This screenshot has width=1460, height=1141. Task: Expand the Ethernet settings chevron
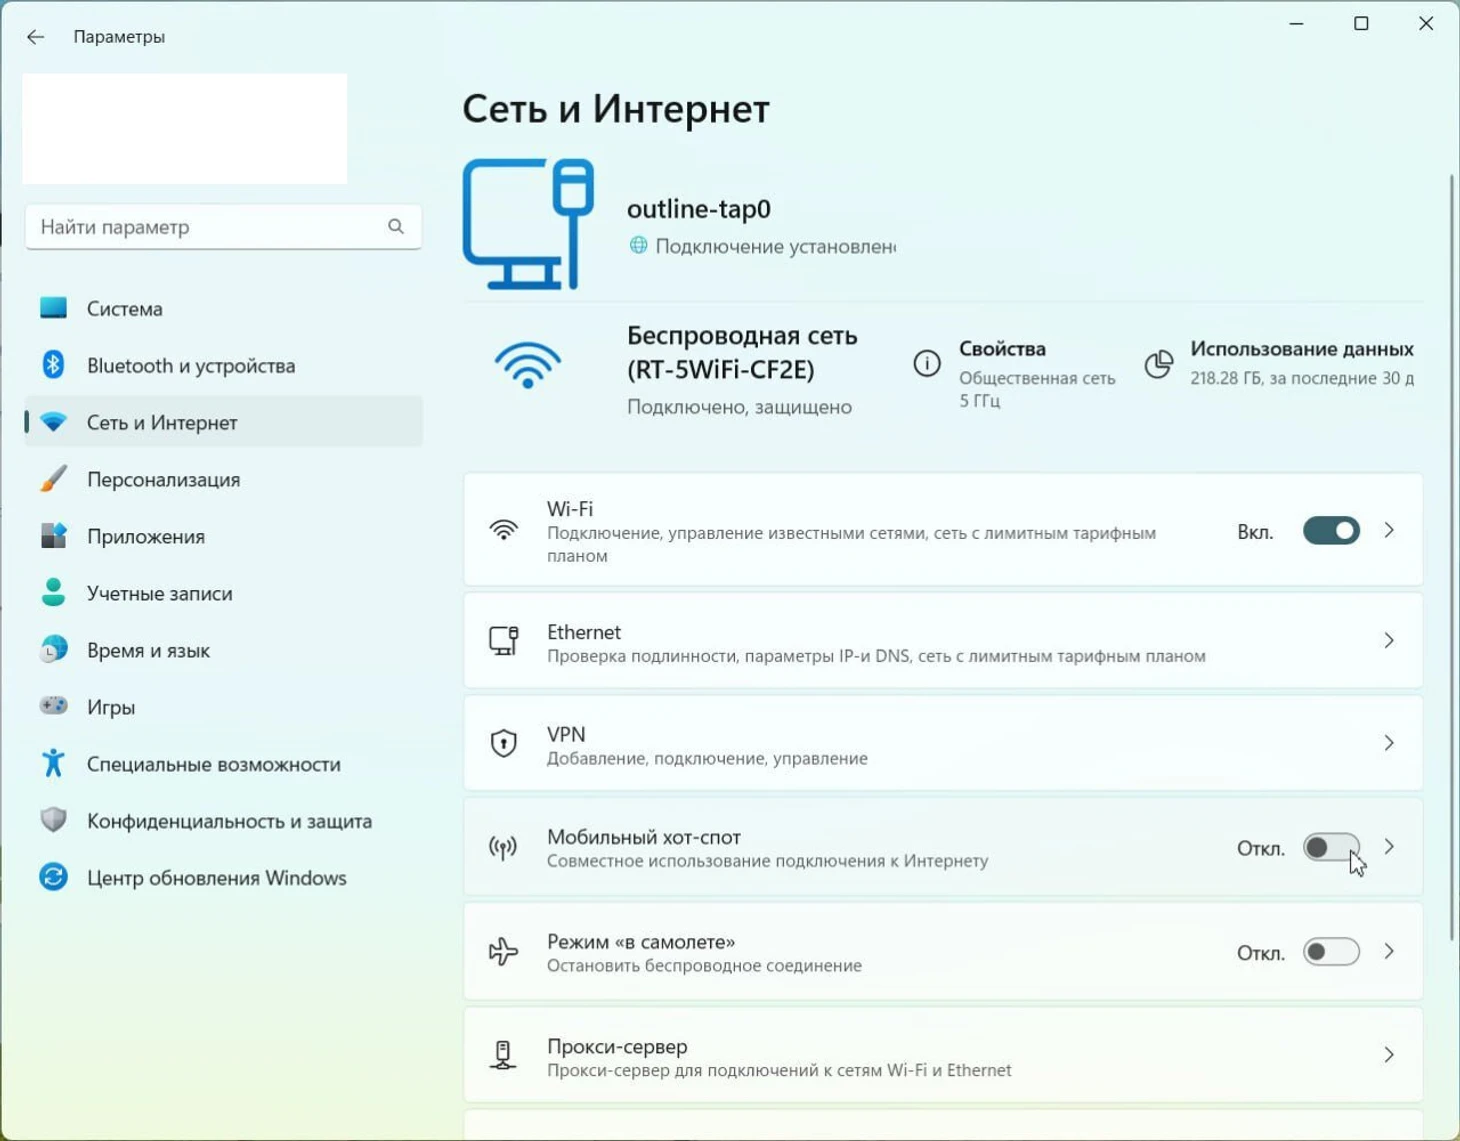[x=1388, y=640]
